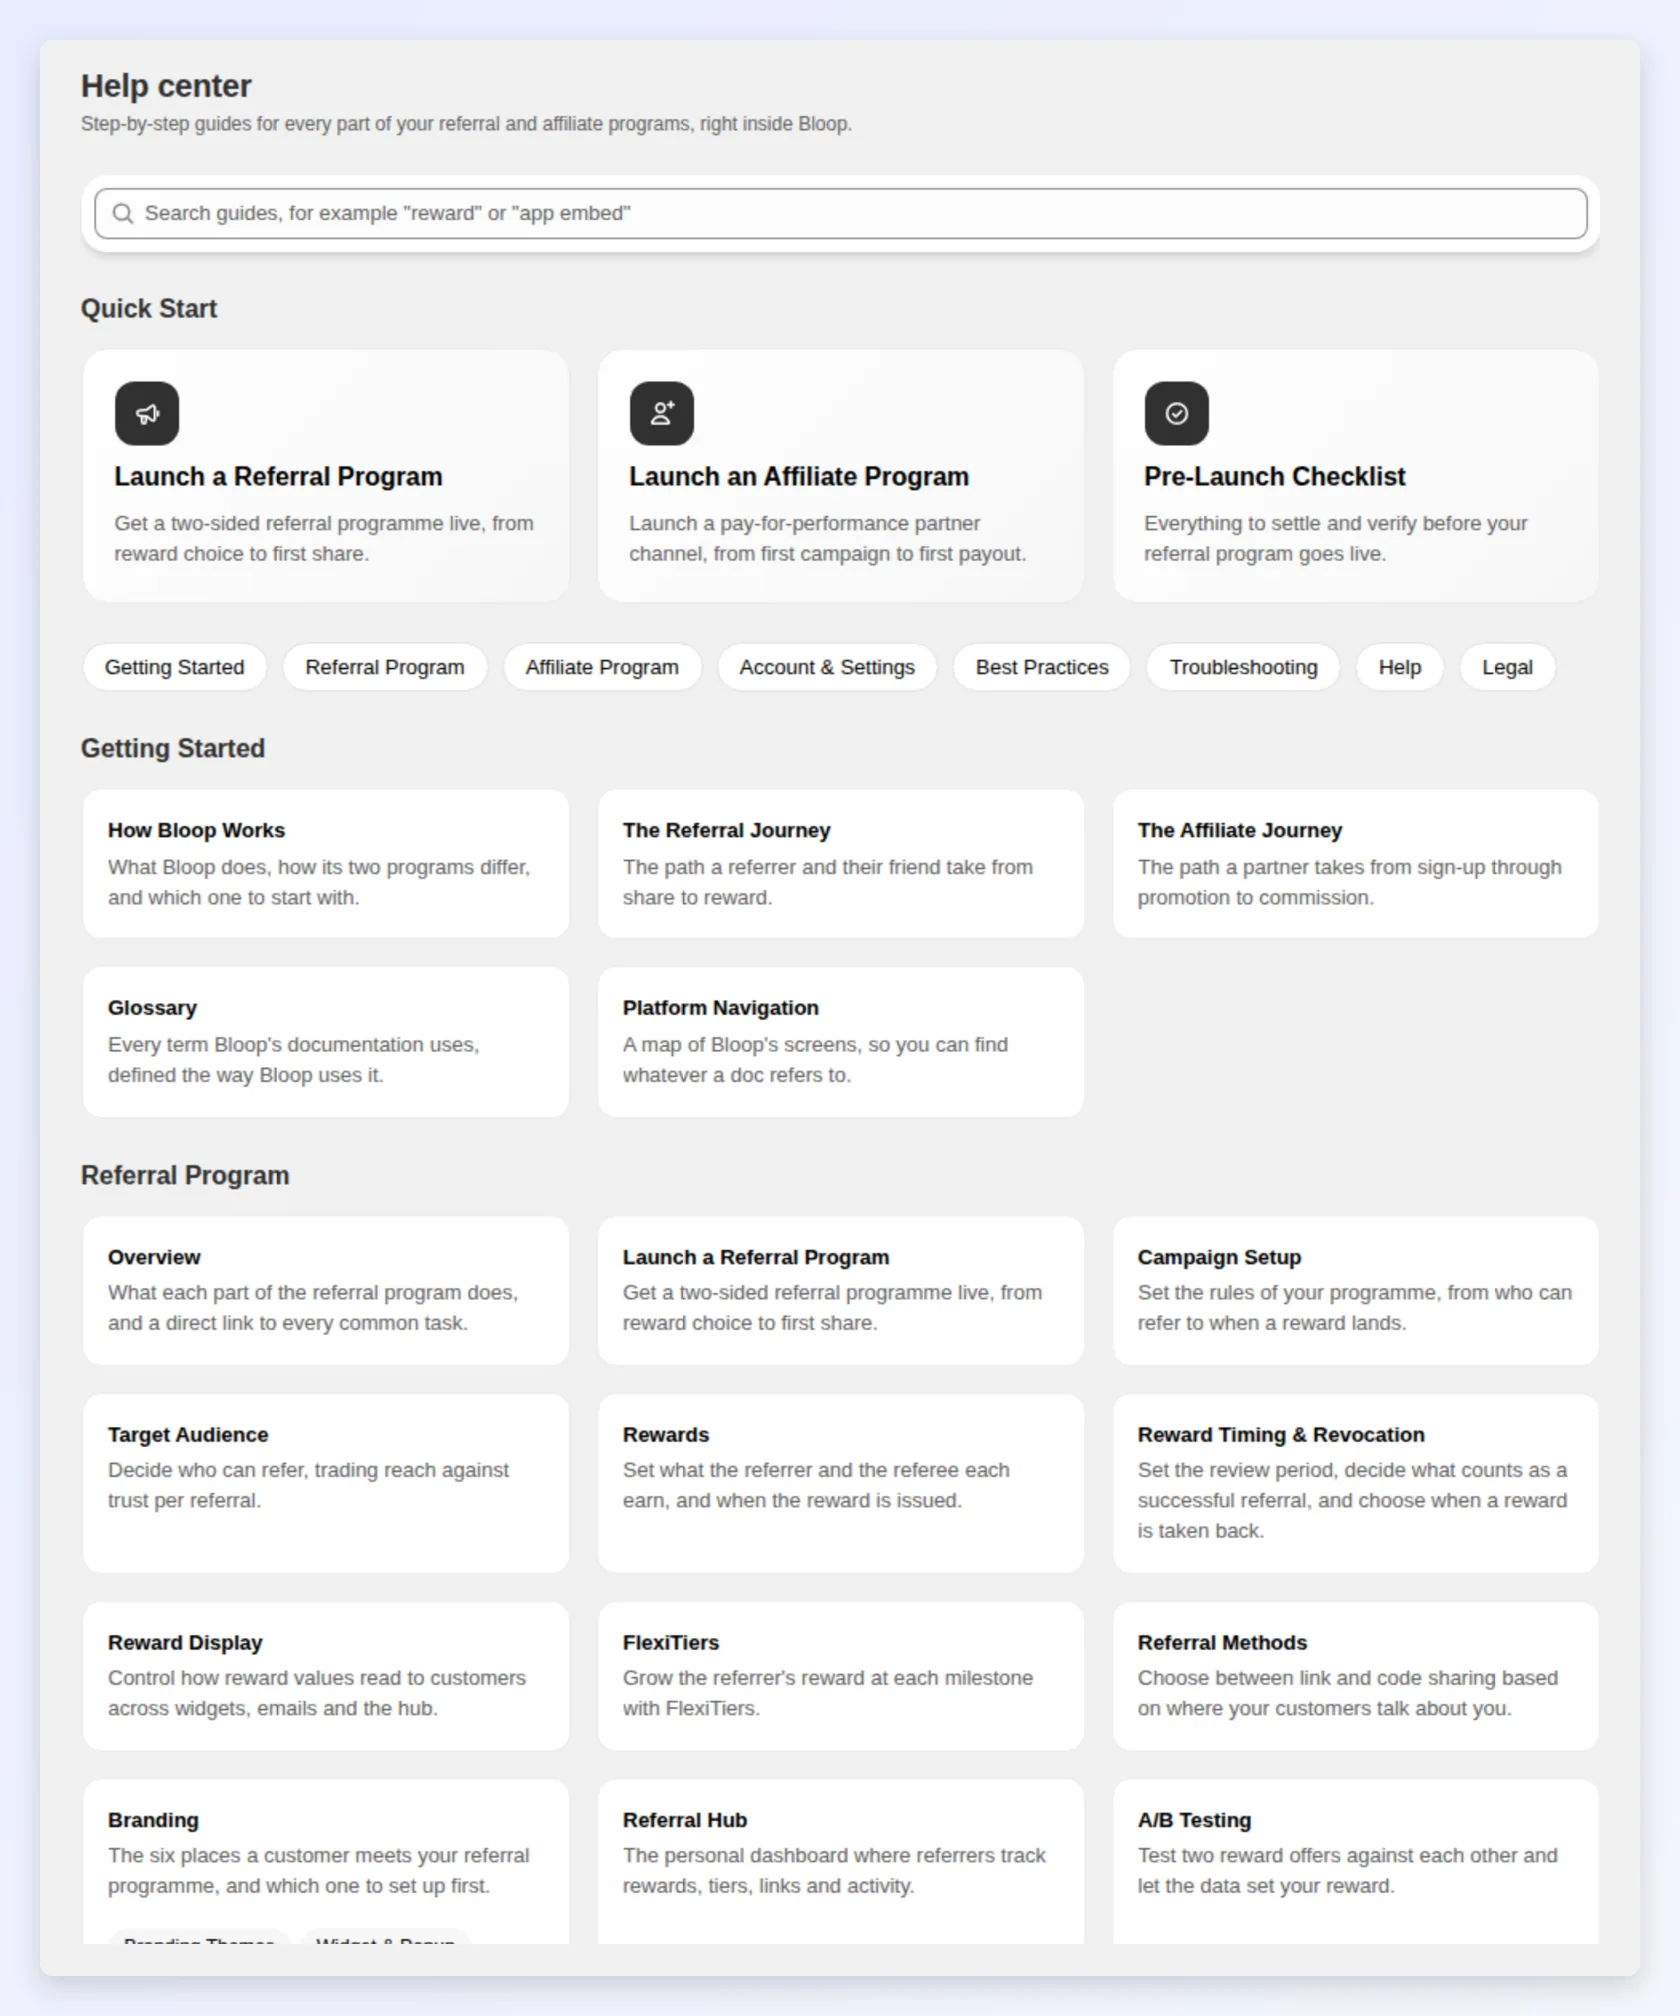Open the Reward Display guide

click(326, 1676)
